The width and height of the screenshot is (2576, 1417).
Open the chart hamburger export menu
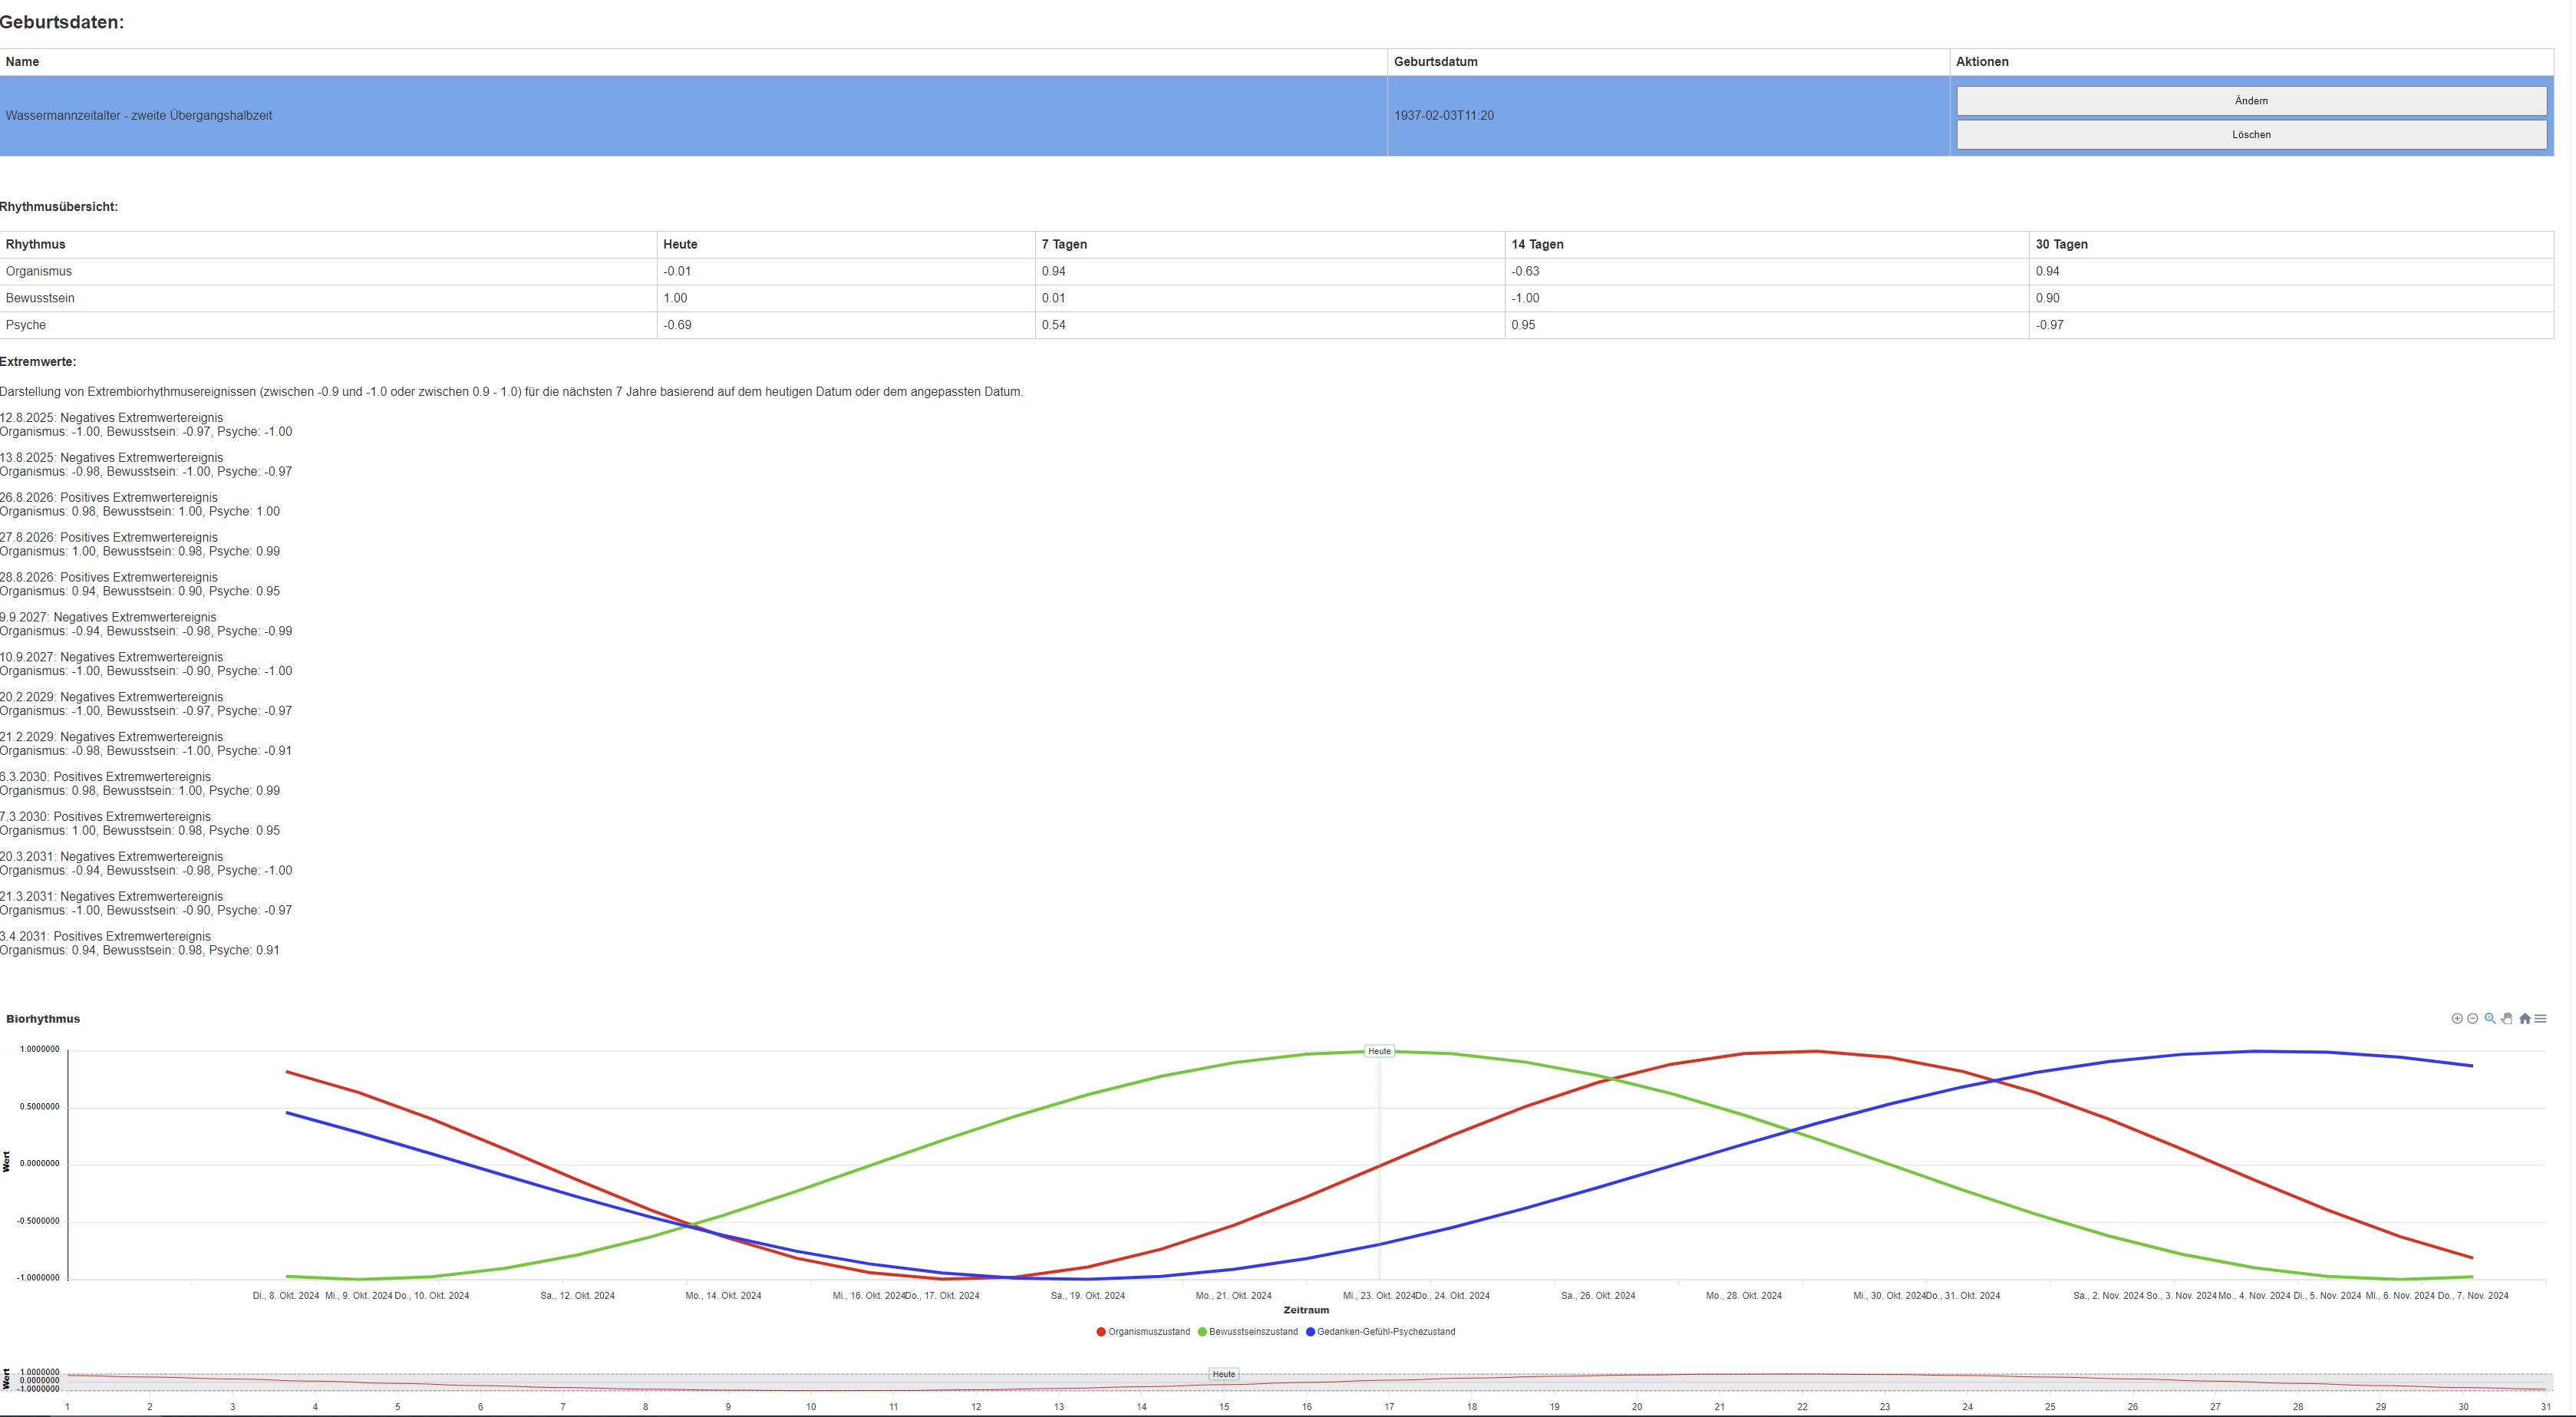(2540, 1018)
